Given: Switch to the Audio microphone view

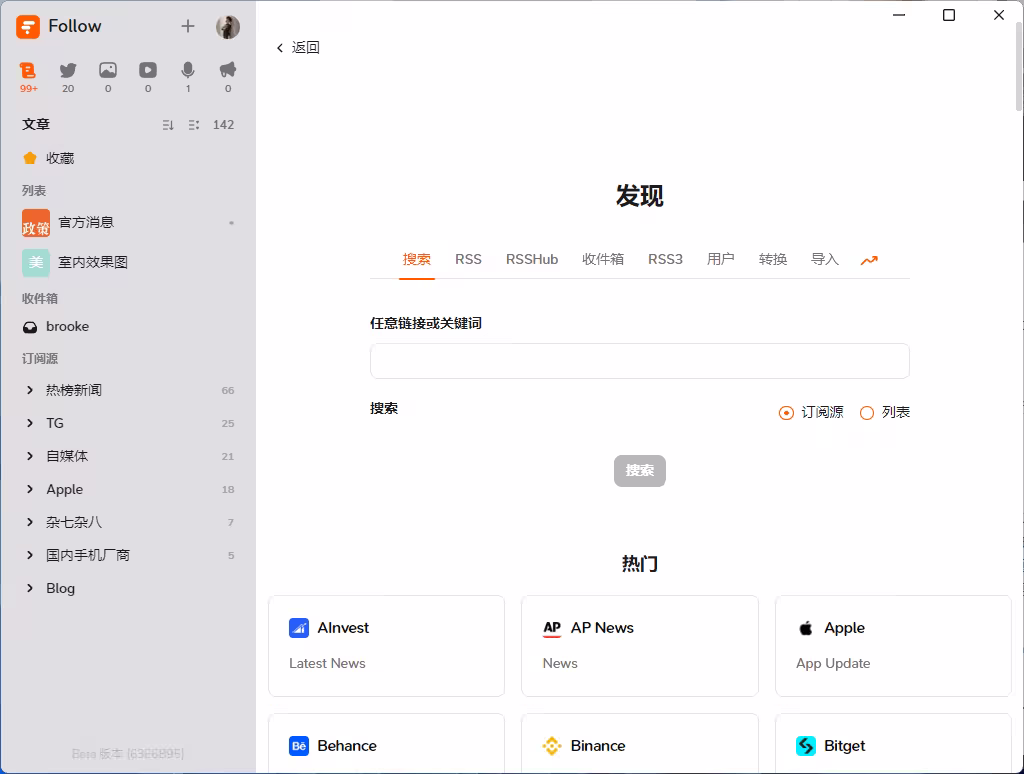Looking at the screenshot, I should (188, 77).
